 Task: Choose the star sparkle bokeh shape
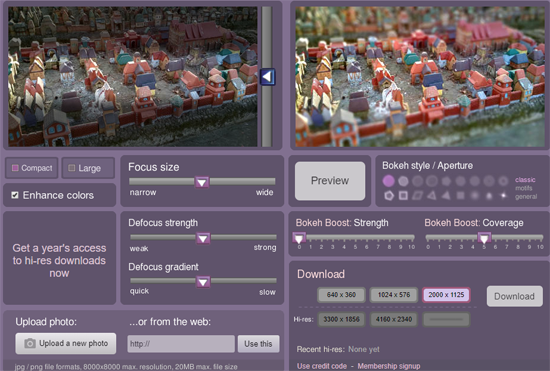503,196
